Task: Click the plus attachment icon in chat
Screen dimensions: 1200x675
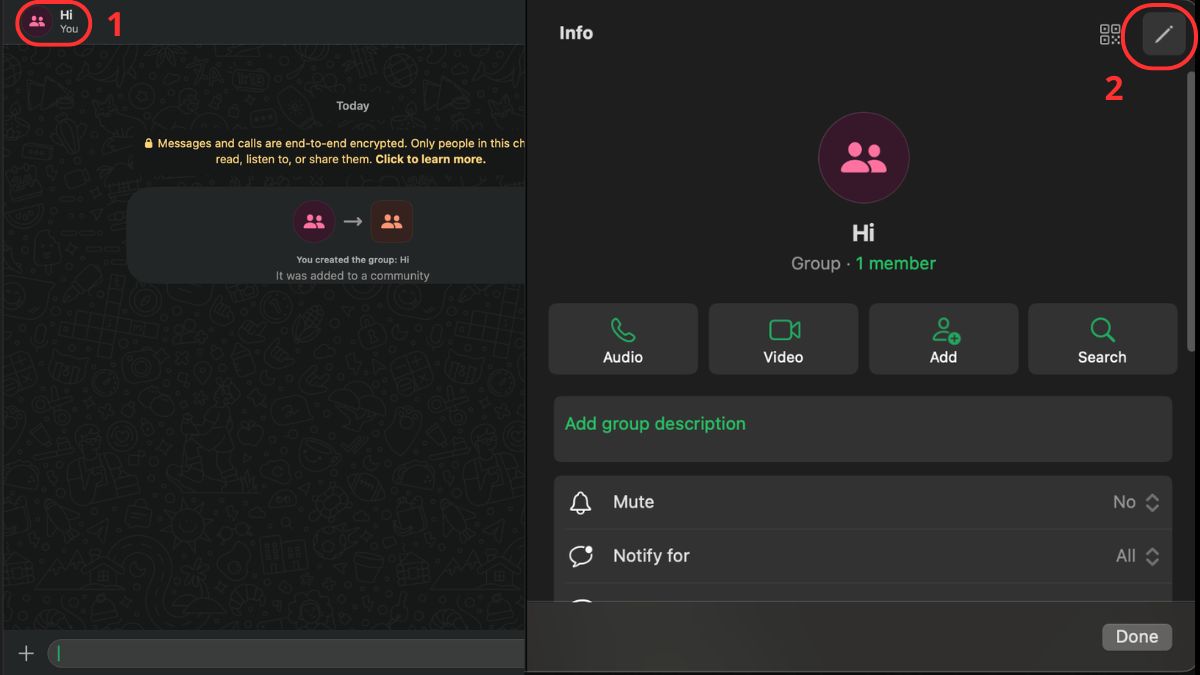Action: click(x=27, y=653)
